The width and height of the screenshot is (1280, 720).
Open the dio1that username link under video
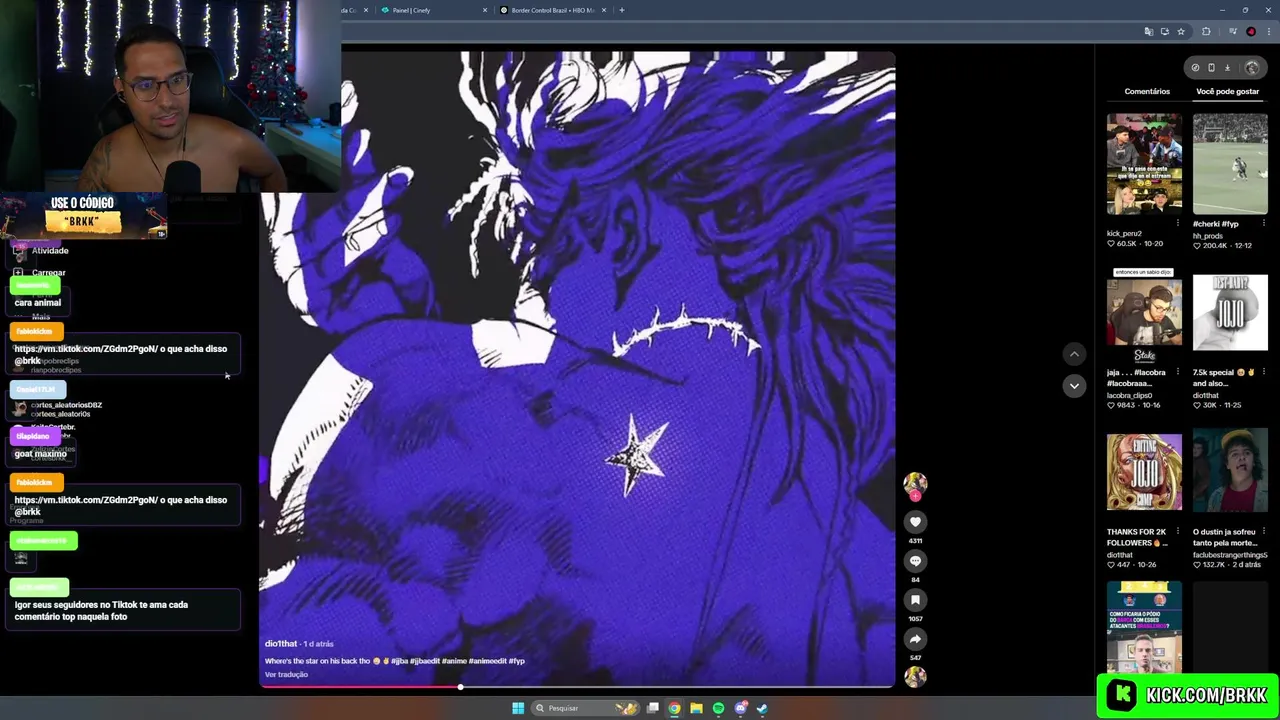282,644
